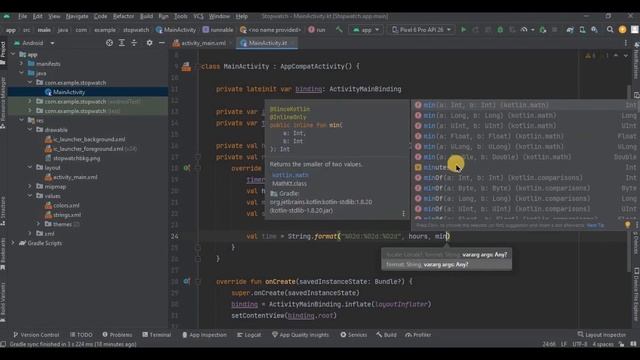The height and width of the screenshot is (360, 640).
Task: Open the Version Control tool window
Action: point(36,335)
